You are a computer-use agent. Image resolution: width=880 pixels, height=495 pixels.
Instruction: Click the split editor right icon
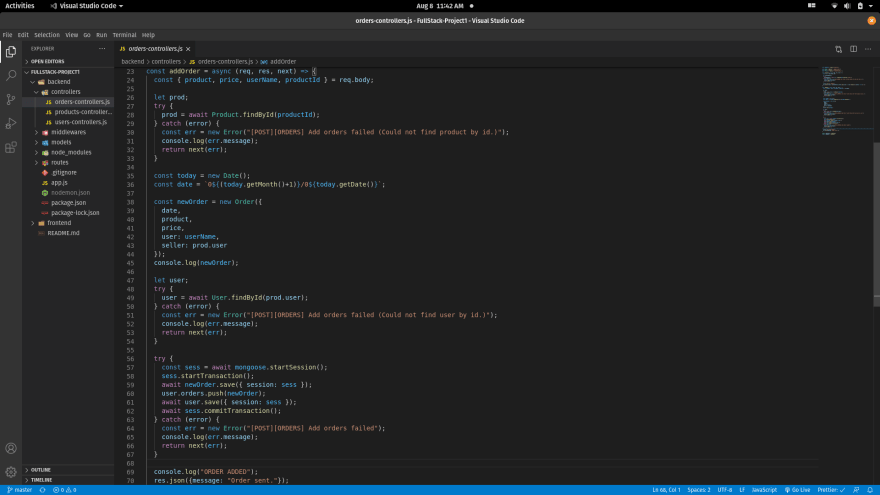pos(853,49)
